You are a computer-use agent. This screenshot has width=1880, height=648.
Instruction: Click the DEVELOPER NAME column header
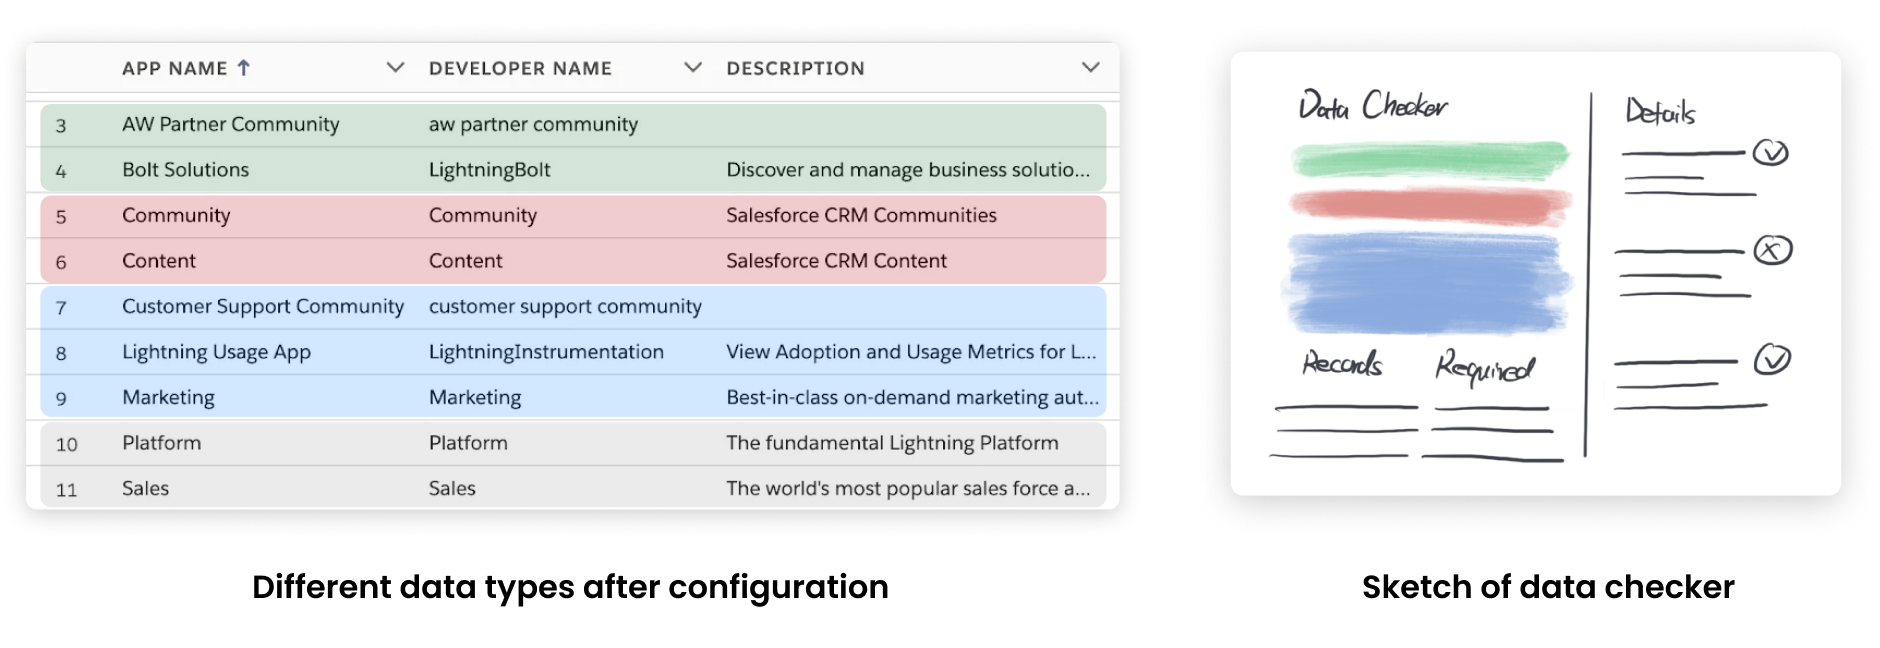tap(520, 68)
